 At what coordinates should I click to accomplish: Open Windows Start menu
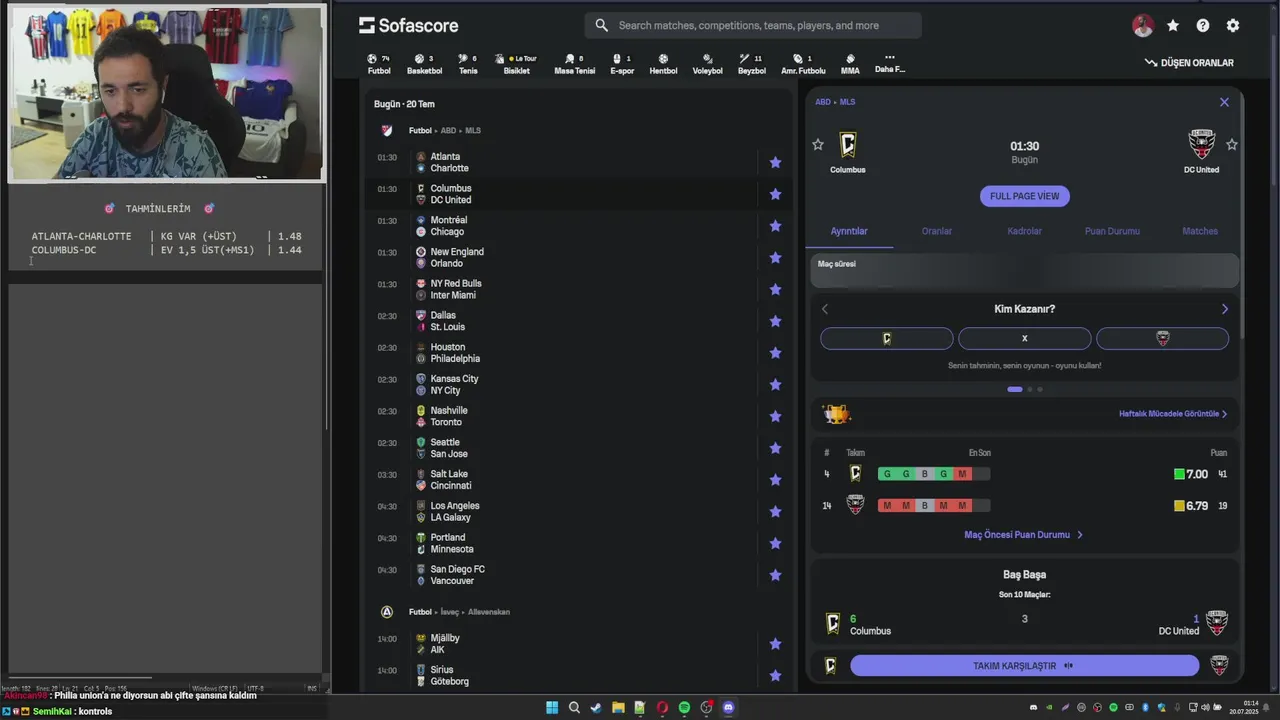pyautogui.click(x=552, y=707)
